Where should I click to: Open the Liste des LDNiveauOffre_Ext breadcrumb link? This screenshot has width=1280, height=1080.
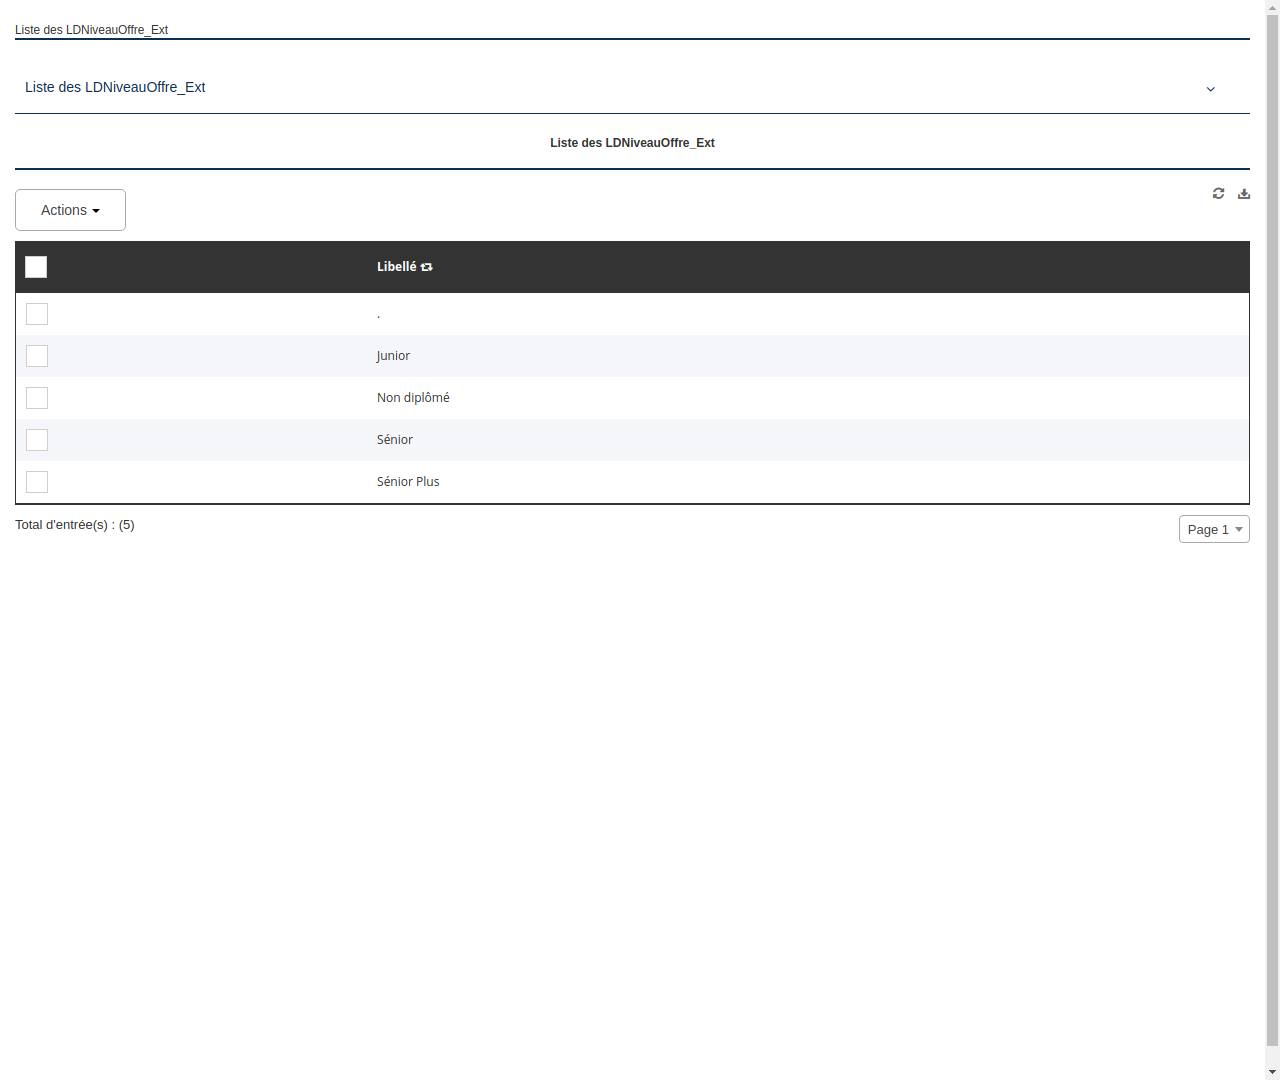coord(91,29)
